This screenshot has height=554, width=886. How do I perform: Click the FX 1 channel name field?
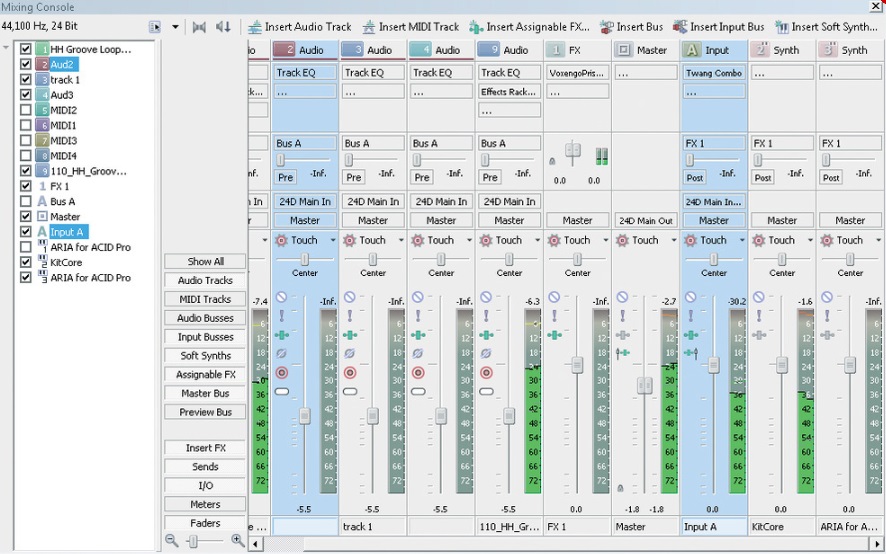tap(577, 527)
